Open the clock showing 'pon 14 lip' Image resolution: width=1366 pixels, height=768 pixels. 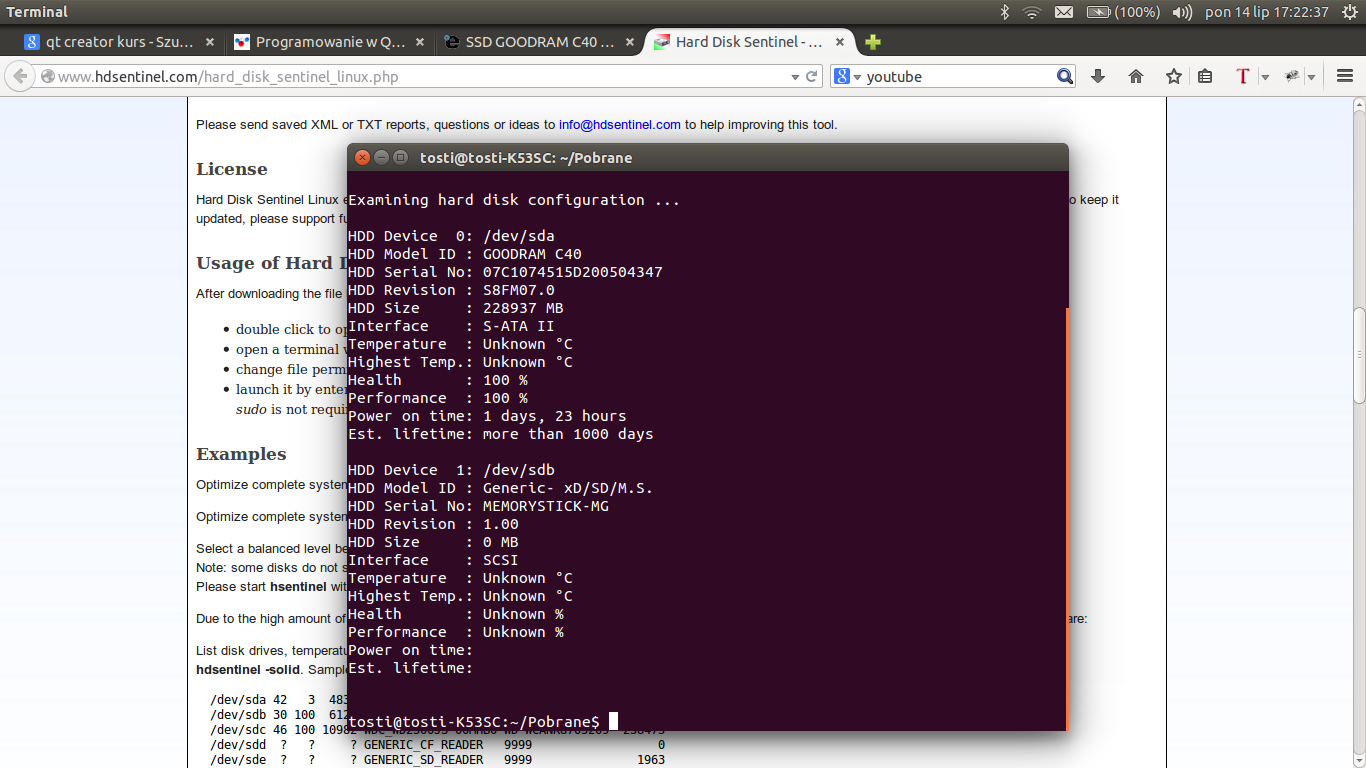pos(1267,12)
